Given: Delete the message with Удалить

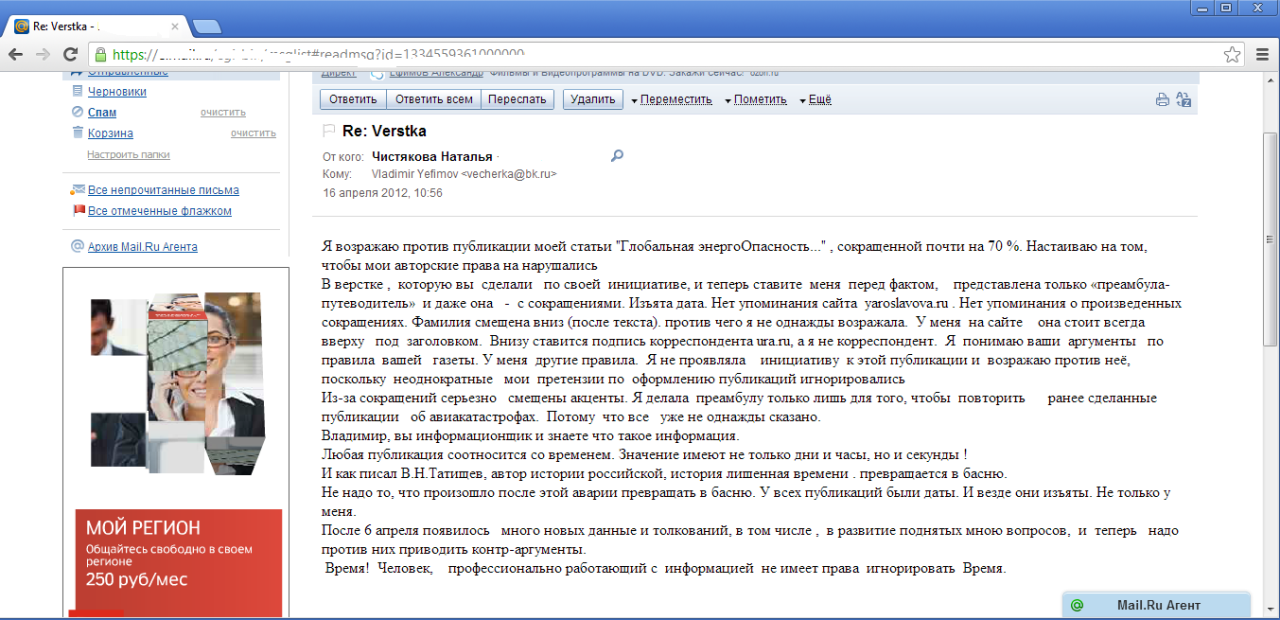Looking at the screenshot, I should pyautogui.click(x=593, y=99).
